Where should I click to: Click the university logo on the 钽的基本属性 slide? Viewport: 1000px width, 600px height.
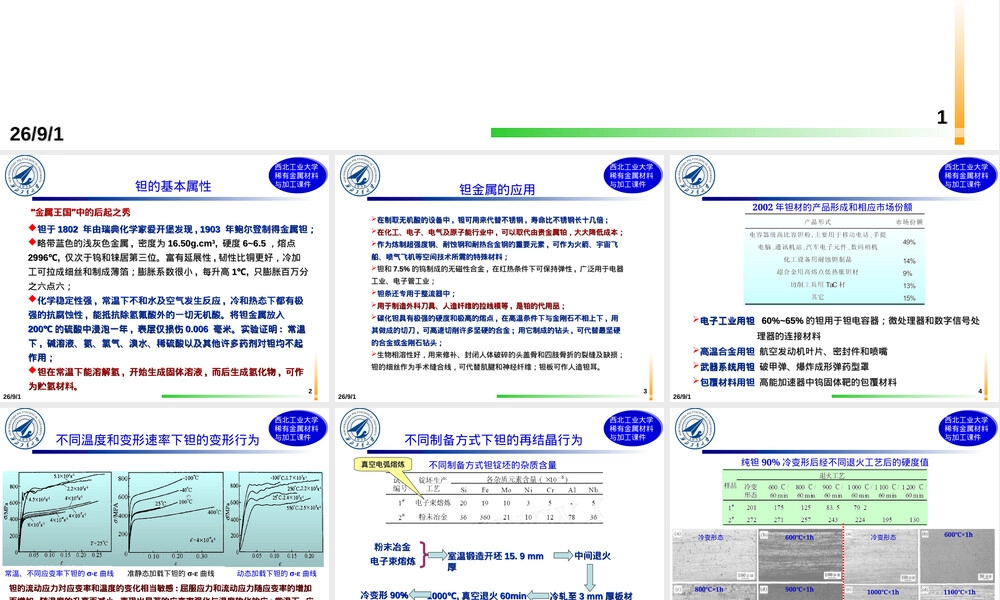click(25, 176)
